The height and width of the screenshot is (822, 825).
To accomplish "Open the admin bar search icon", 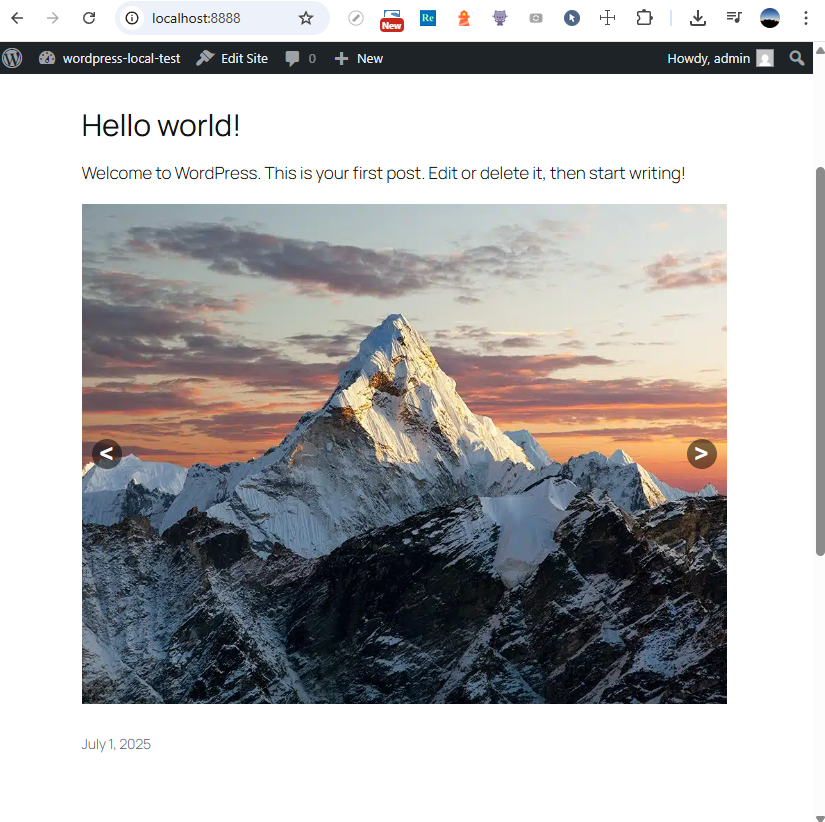I will click(797, 58).
